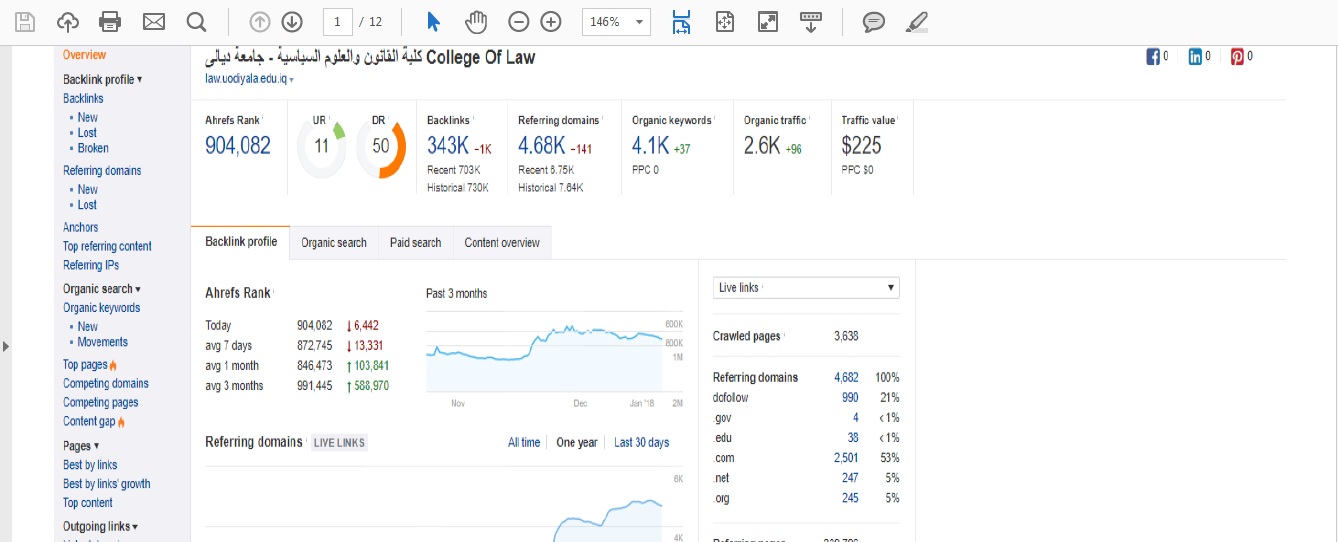Select the One year range
This screenshot has height=542, width=1338.
pos(577,442)
